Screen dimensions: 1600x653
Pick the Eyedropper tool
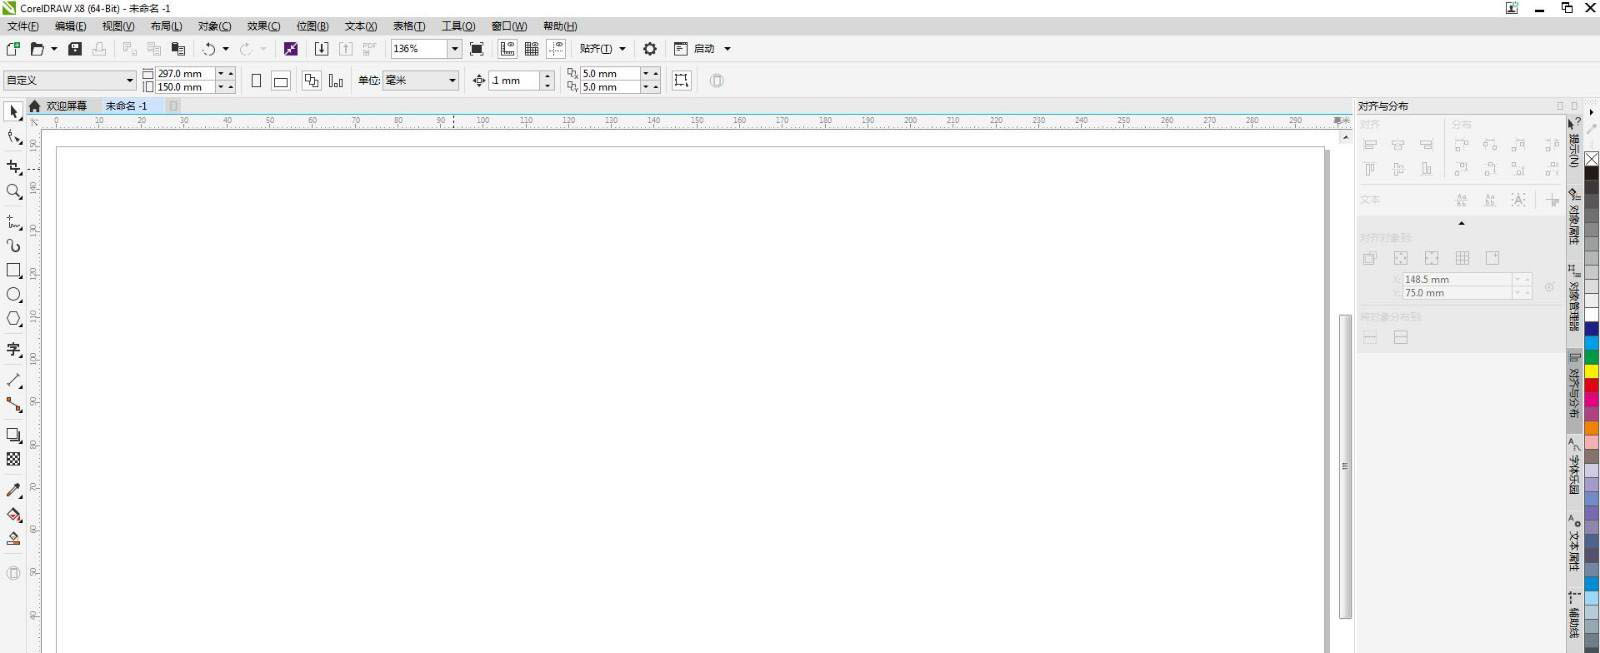point(13,490)
